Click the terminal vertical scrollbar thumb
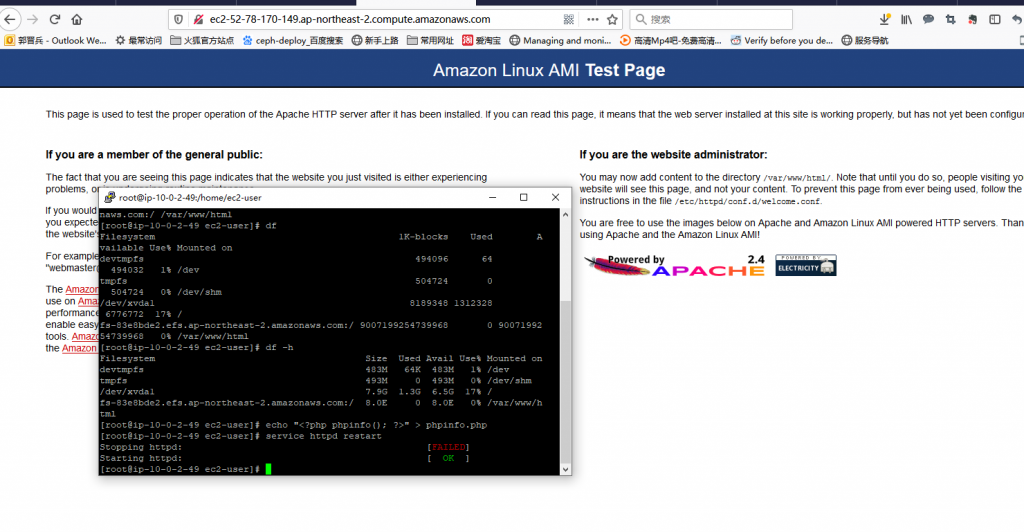1024x532 pixels. 566,383
